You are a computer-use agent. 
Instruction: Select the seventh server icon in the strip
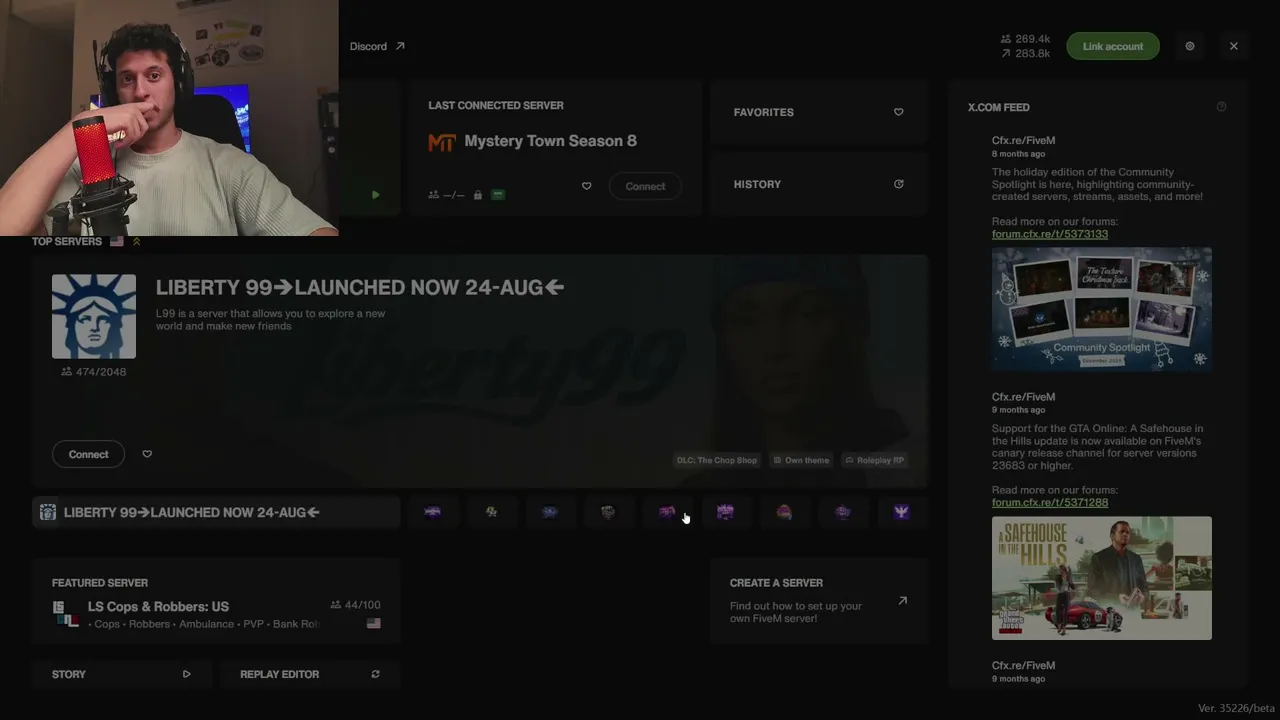tap(784, 512)
